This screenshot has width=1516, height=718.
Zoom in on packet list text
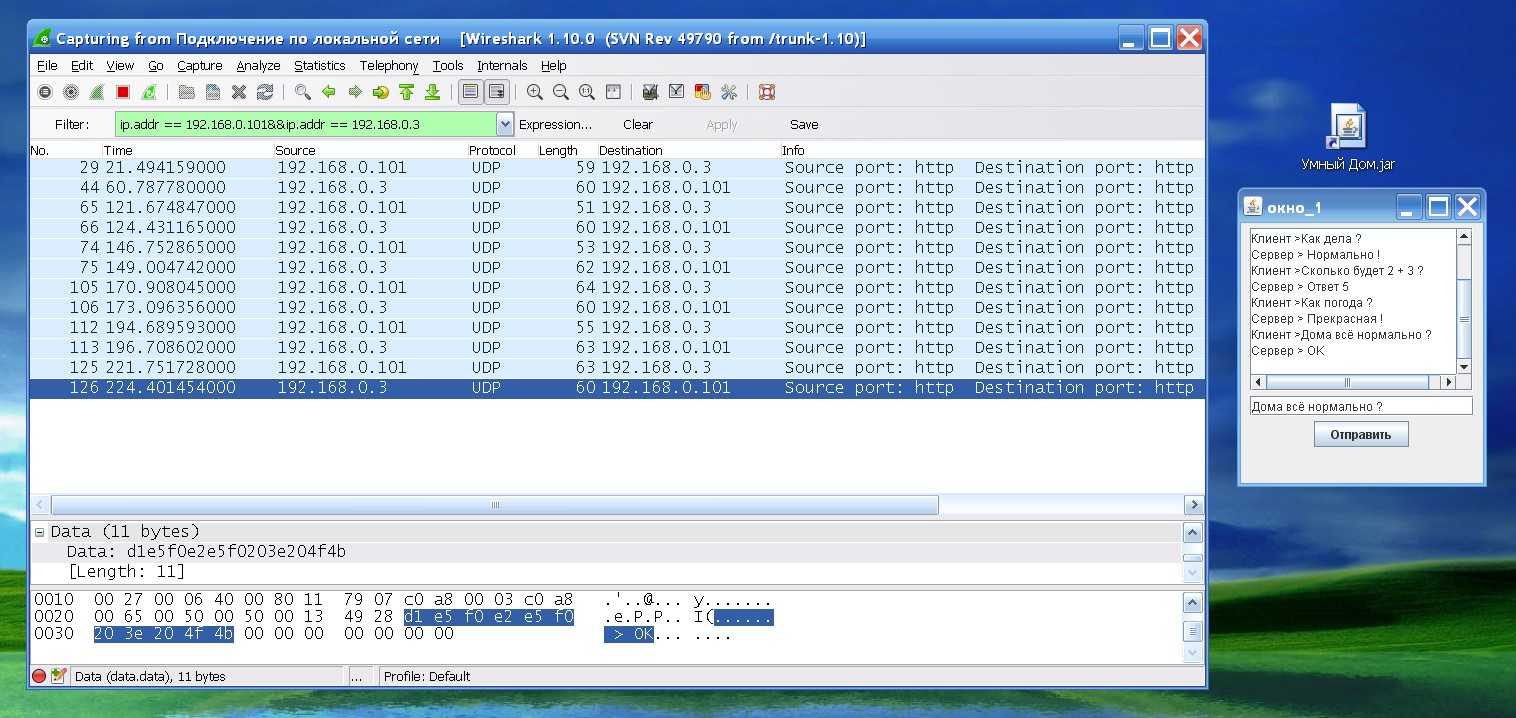coord(535,92)
